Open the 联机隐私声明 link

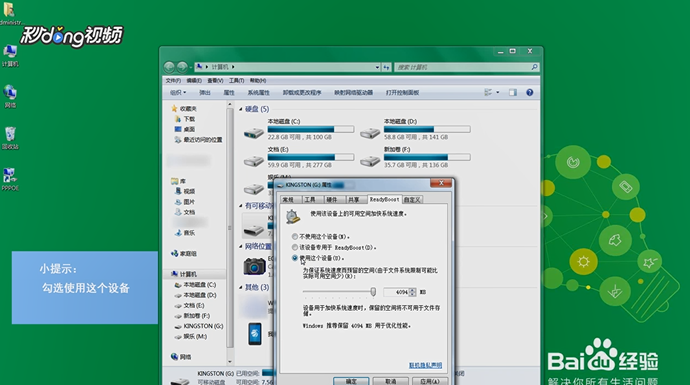(425, 365)
